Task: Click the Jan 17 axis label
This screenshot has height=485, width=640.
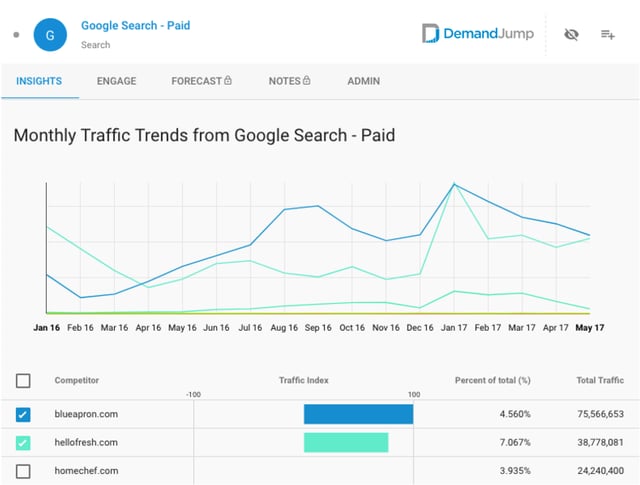Action: 454,327
